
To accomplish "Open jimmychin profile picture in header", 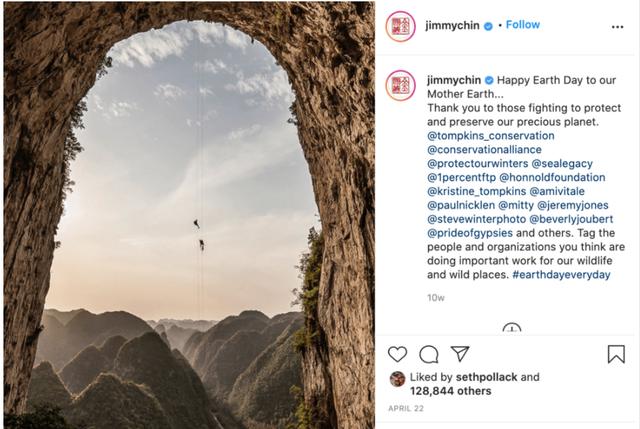I will [x=401, y=27].
